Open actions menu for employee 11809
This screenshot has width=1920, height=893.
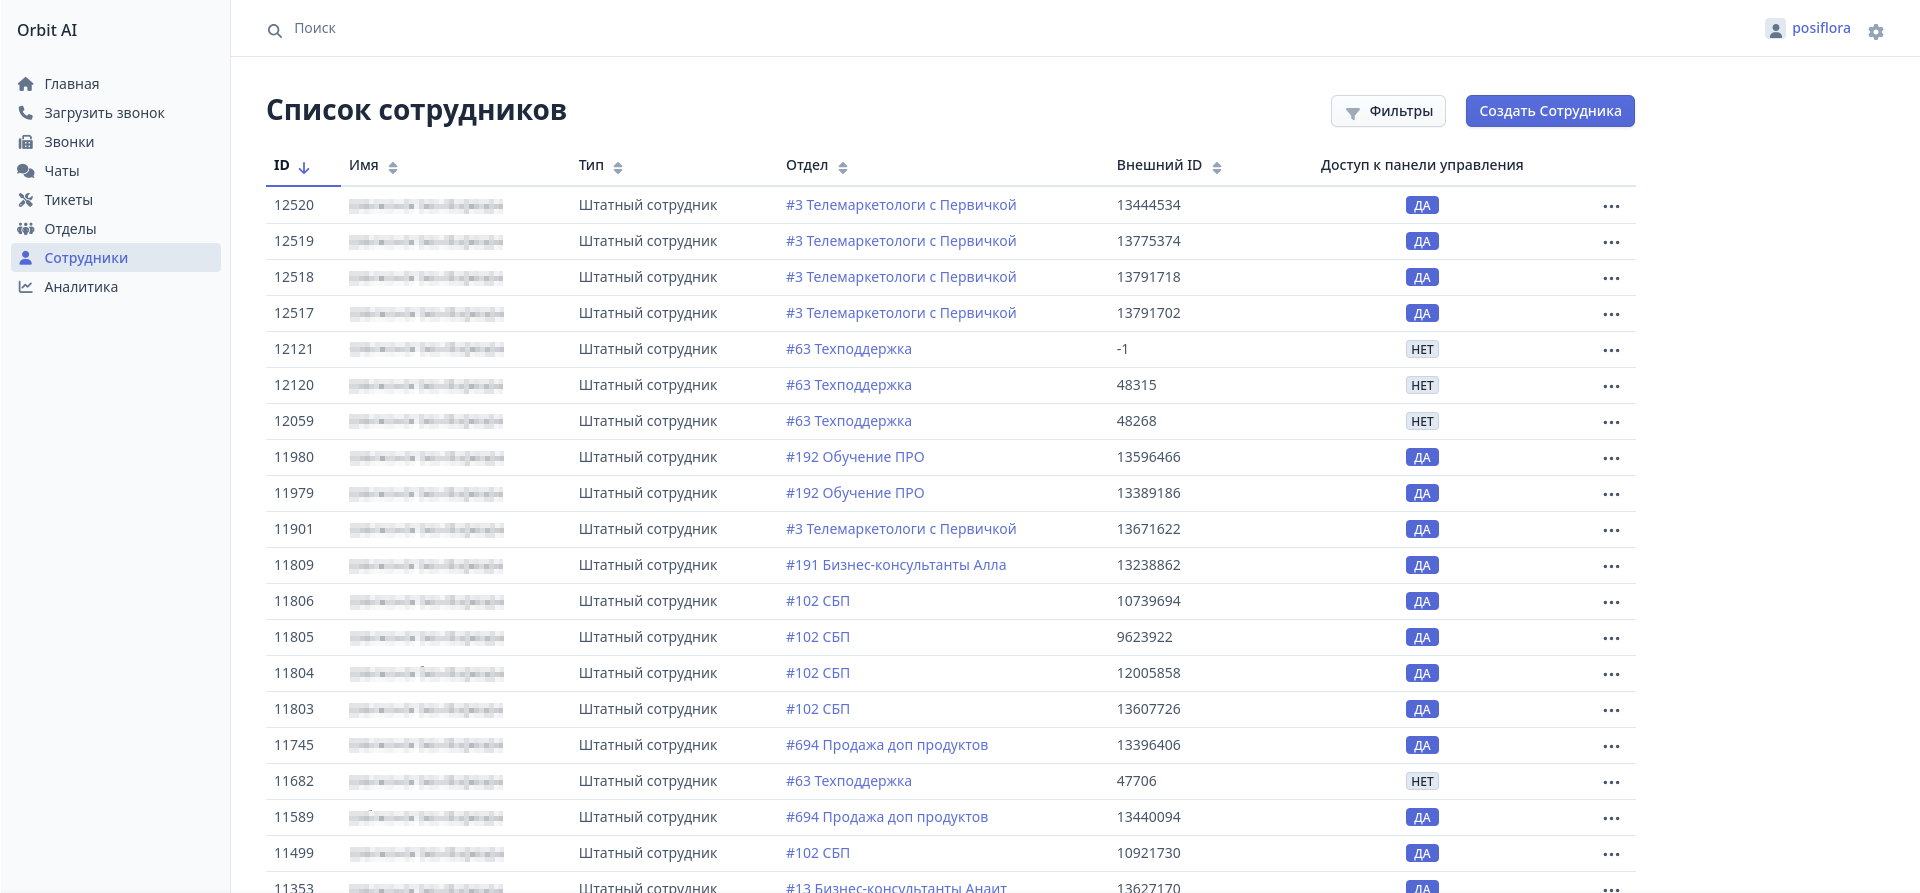click(x=1611, y=566)
